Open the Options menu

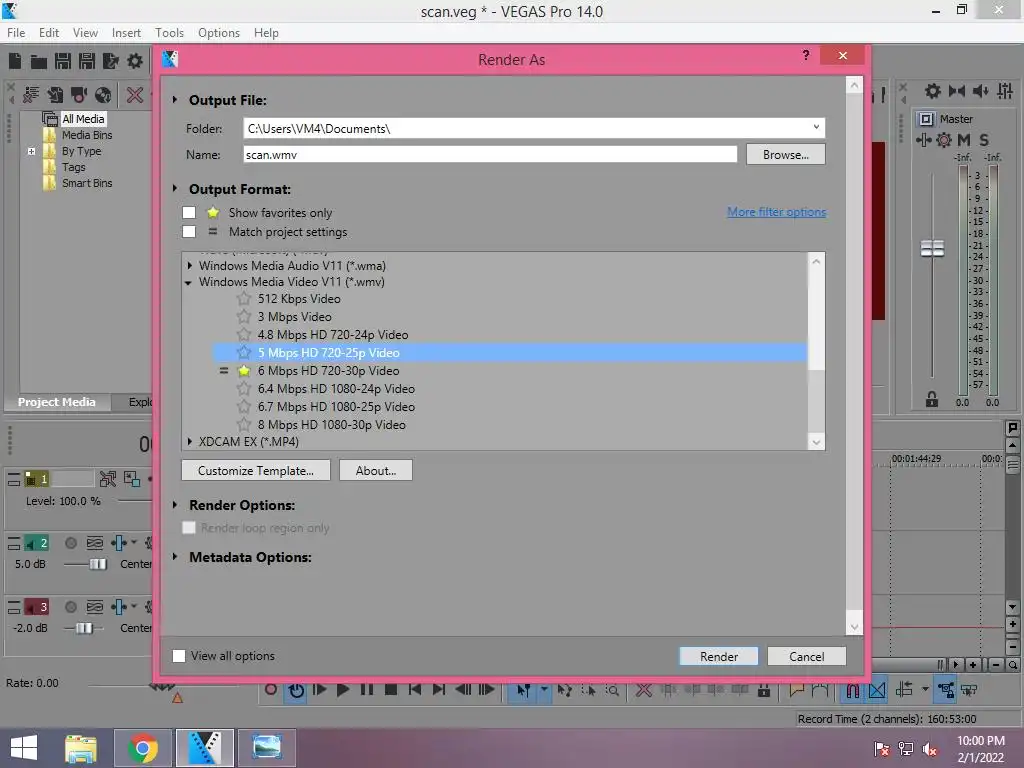tap(219, 33)
